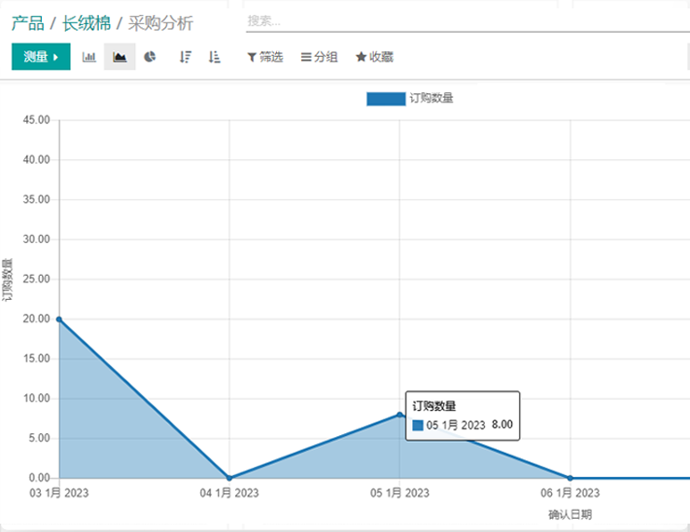The height and width of the screenshot is (532, 690).
Task: Switch to bar chart view
Action: (x=89, y=57)
